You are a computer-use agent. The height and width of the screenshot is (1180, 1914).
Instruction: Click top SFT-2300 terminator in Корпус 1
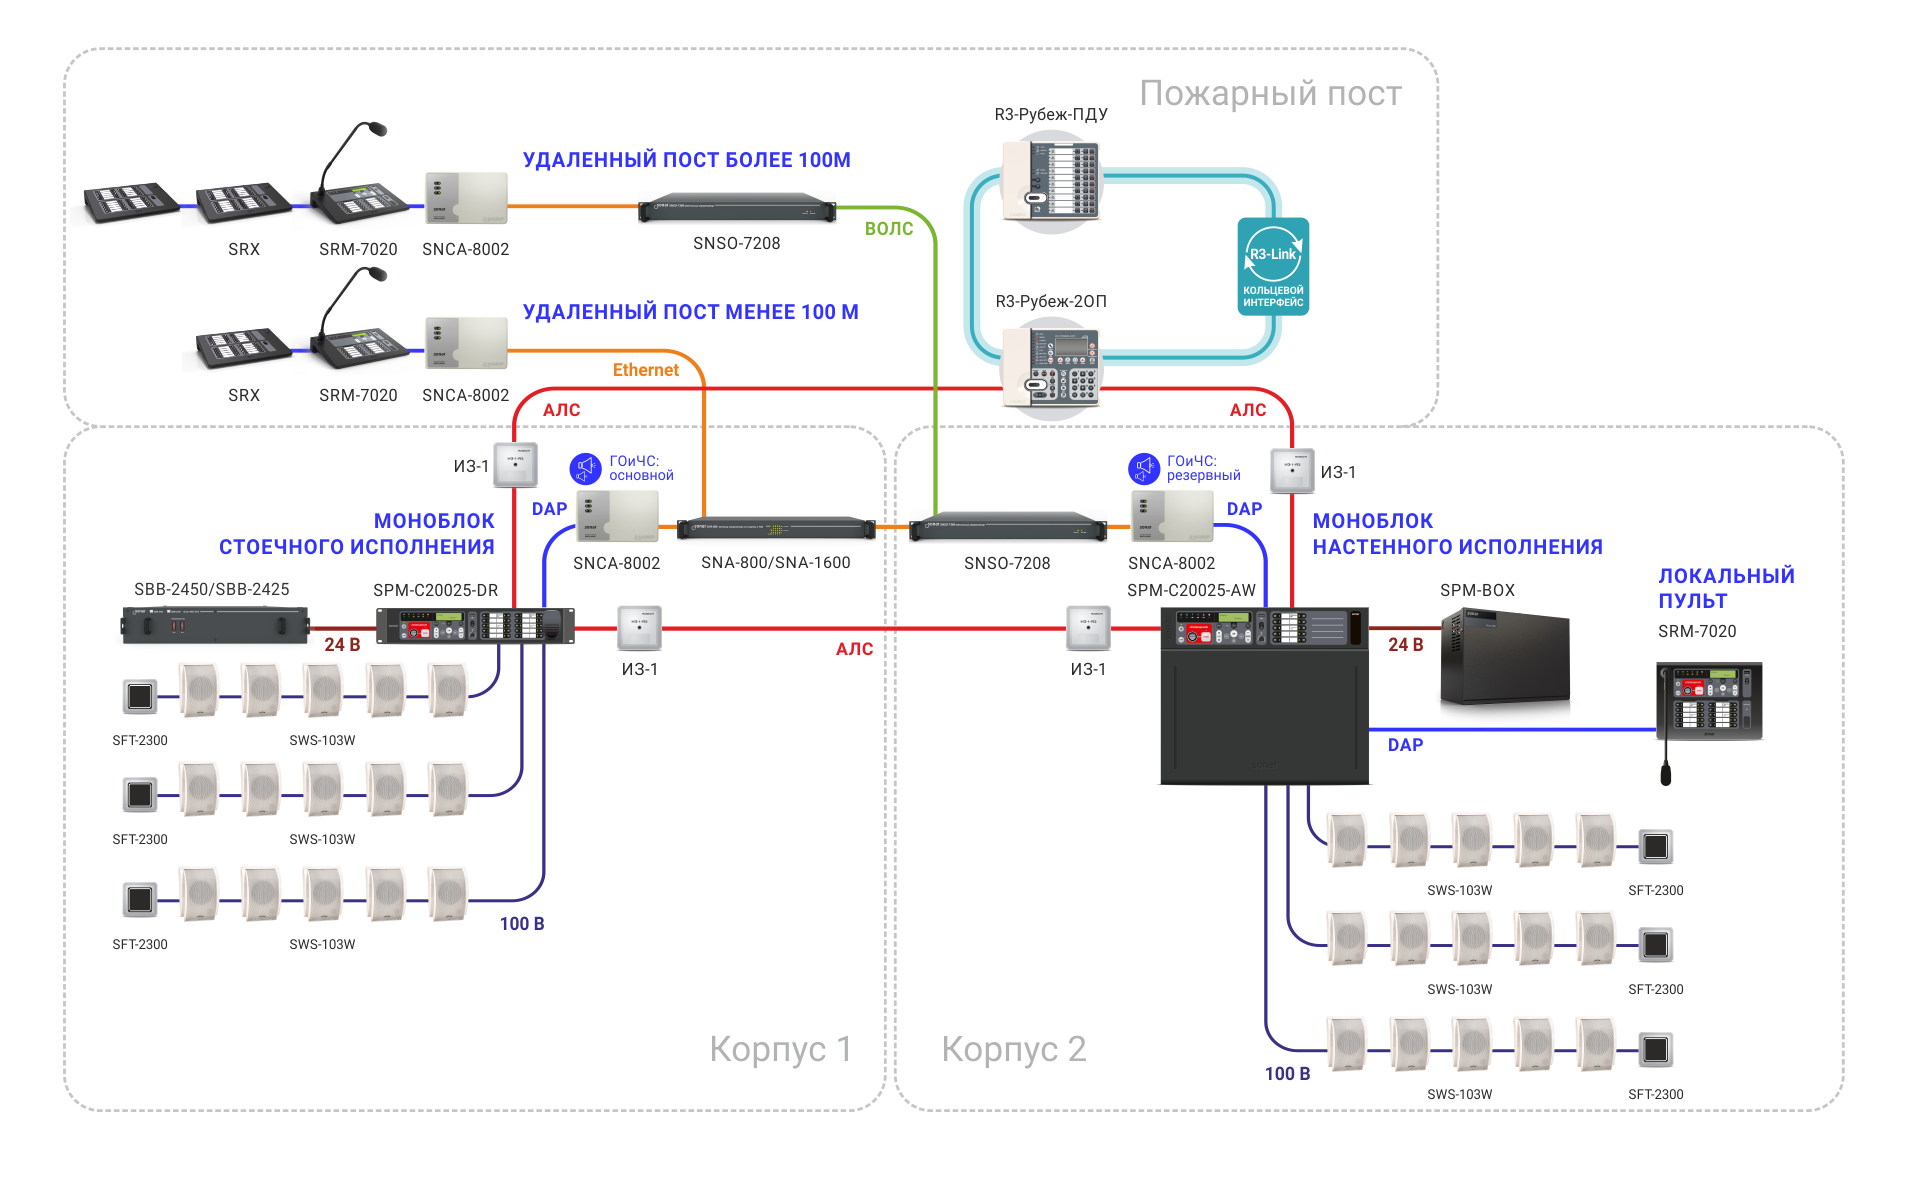140,696
